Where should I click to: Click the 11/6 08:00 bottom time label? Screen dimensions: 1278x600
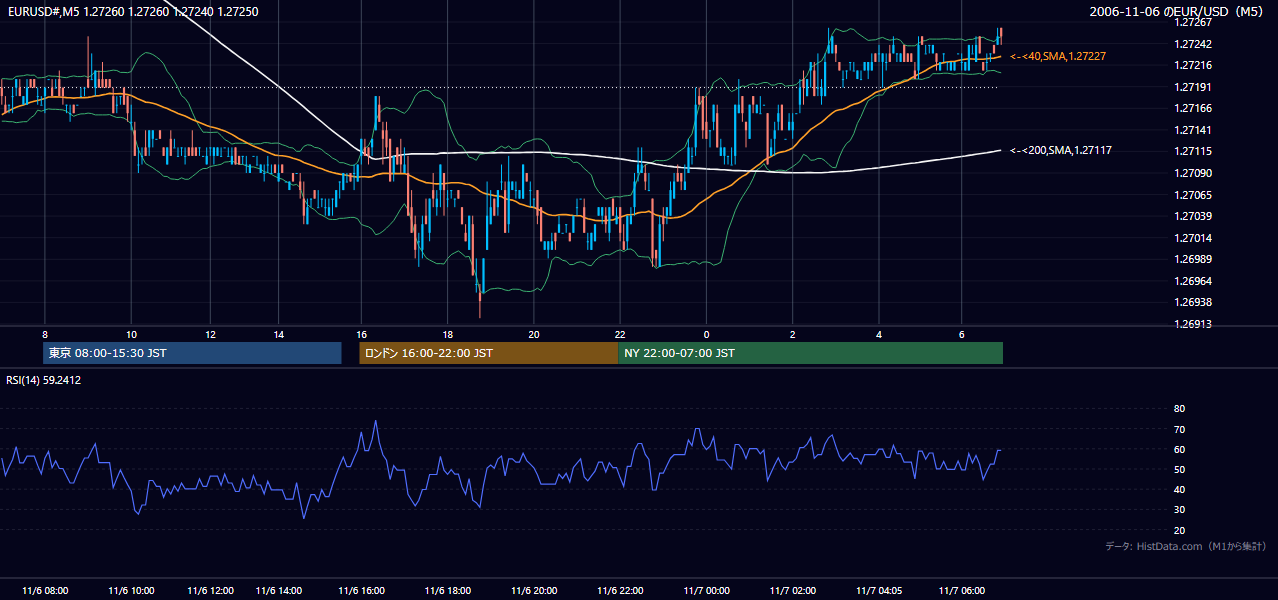click(45, 591)
